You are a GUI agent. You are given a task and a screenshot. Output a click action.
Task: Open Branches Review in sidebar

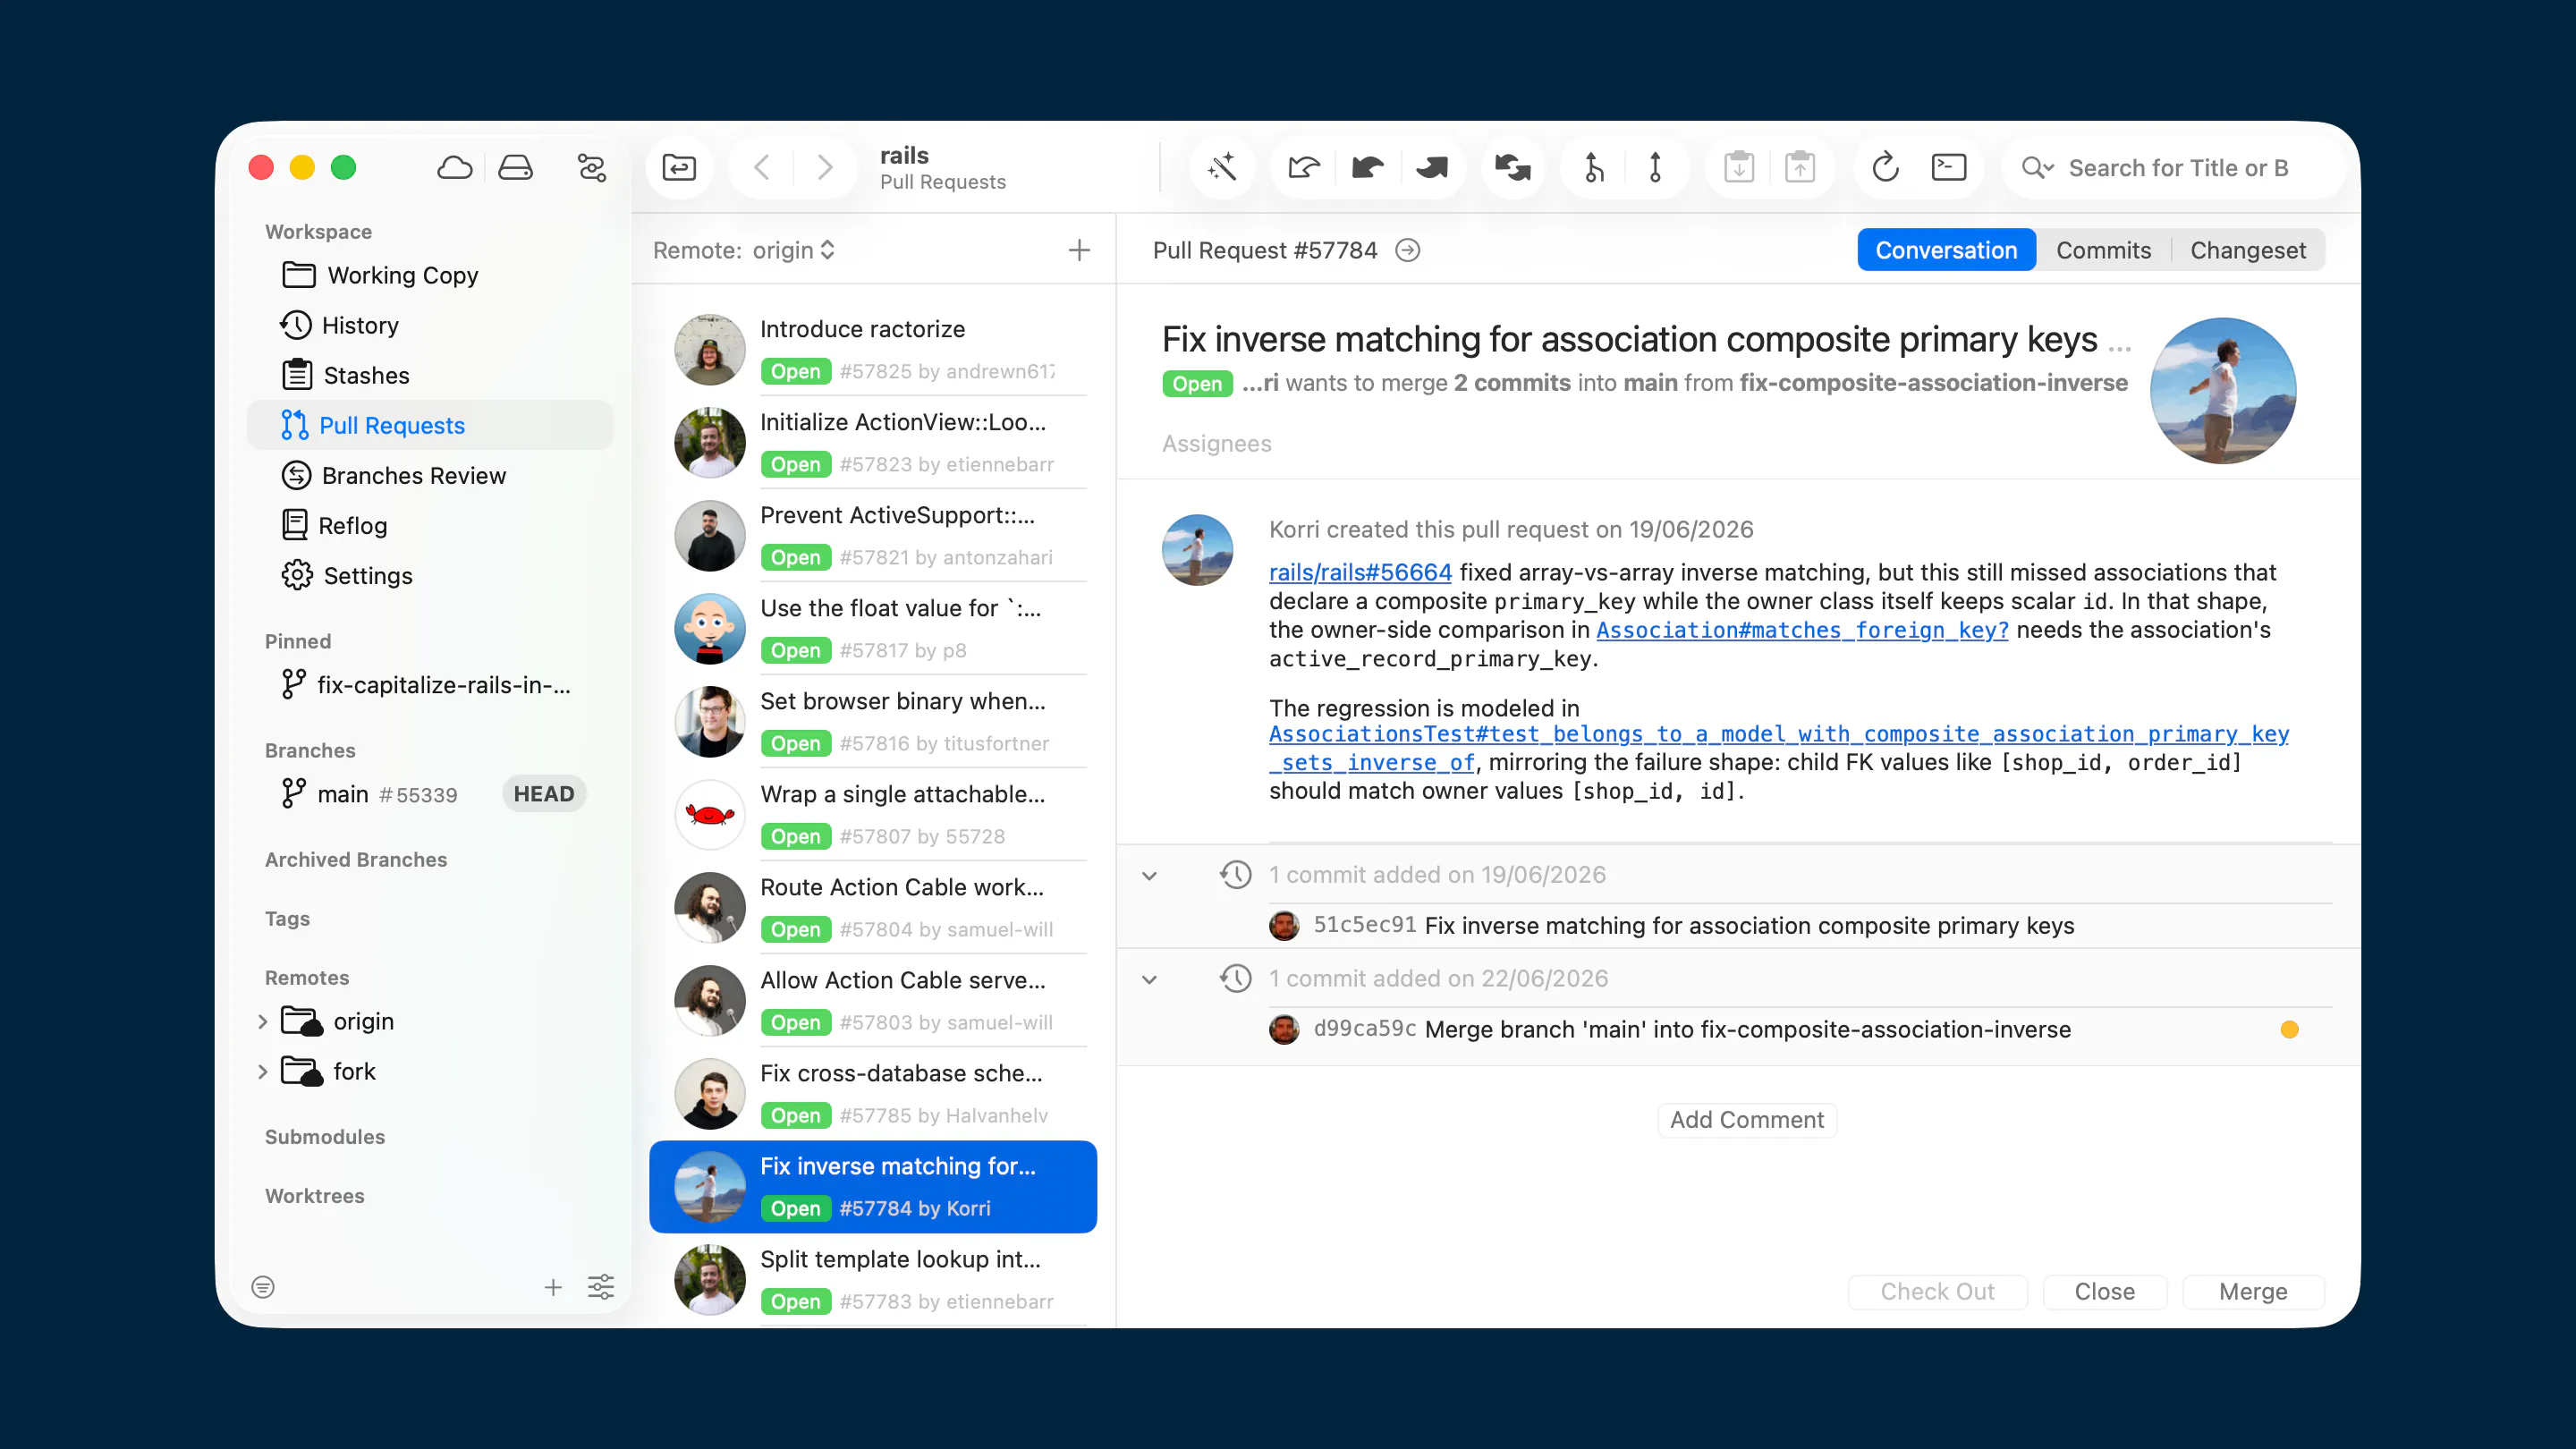tap(430, 475)
